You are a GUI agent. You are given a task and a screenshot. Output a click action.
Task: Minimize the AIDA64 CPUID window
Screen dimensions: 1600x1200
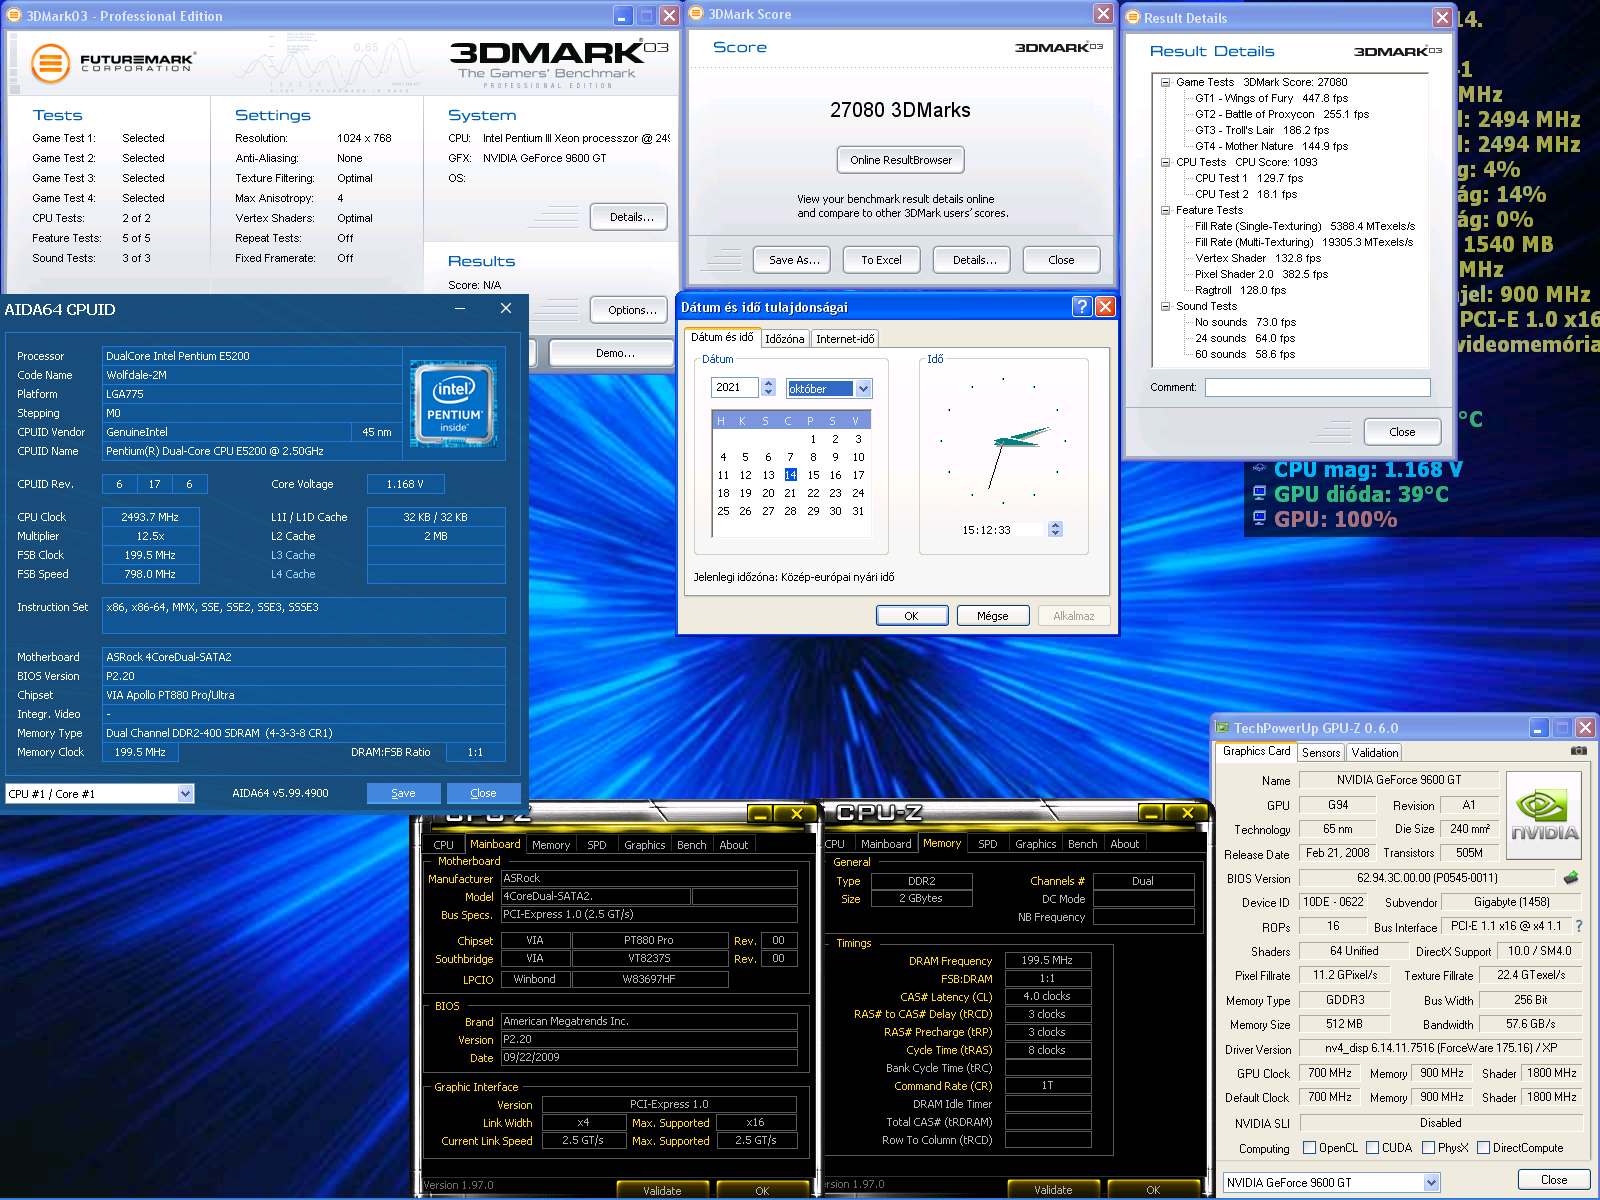(x=460, y=309)
